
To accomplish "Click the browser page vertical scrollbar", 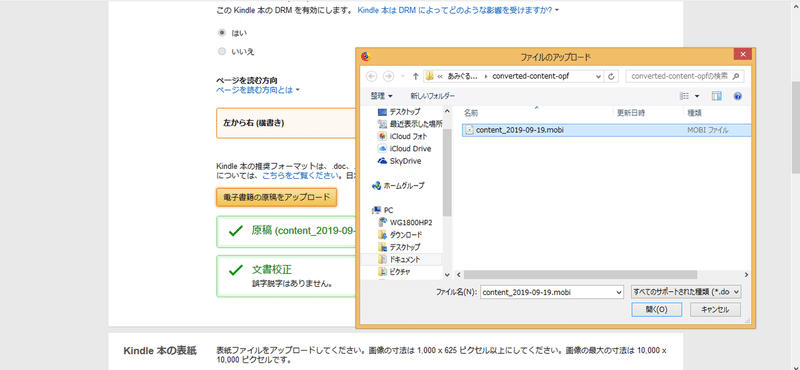I will 795,128.
